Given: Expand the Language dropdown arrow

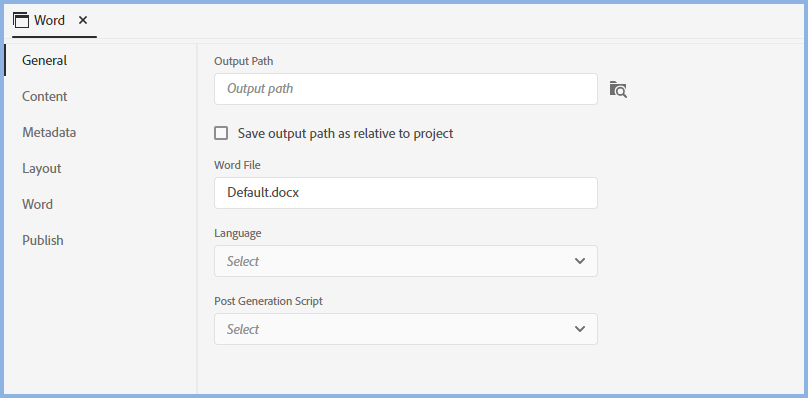Looking at the screenshot, I should (580, 261).
